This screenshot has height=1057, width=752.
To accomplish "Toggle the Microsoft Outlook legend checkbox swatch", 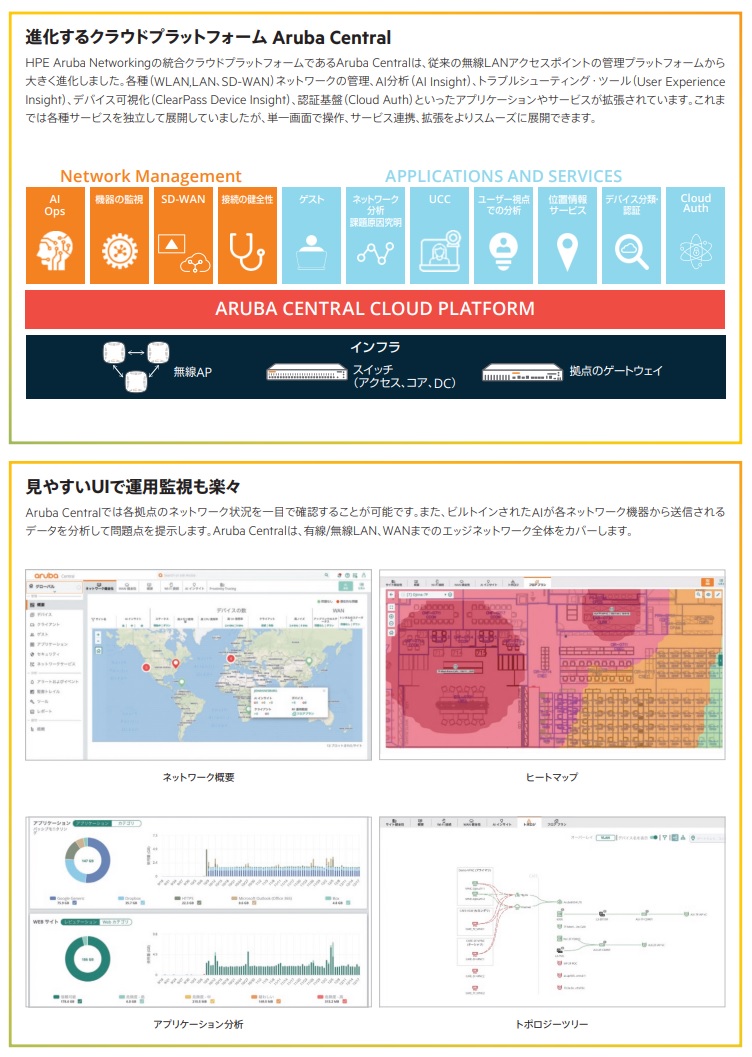I will click(x=254, y=903).
